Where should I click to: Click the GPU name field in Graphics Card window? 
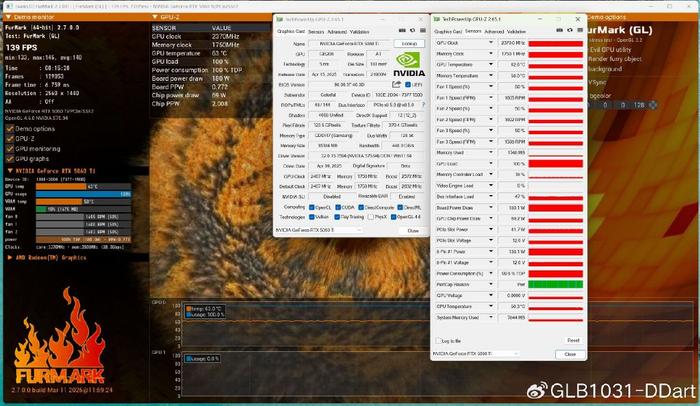pyautogui.click(x=350, y=44)
